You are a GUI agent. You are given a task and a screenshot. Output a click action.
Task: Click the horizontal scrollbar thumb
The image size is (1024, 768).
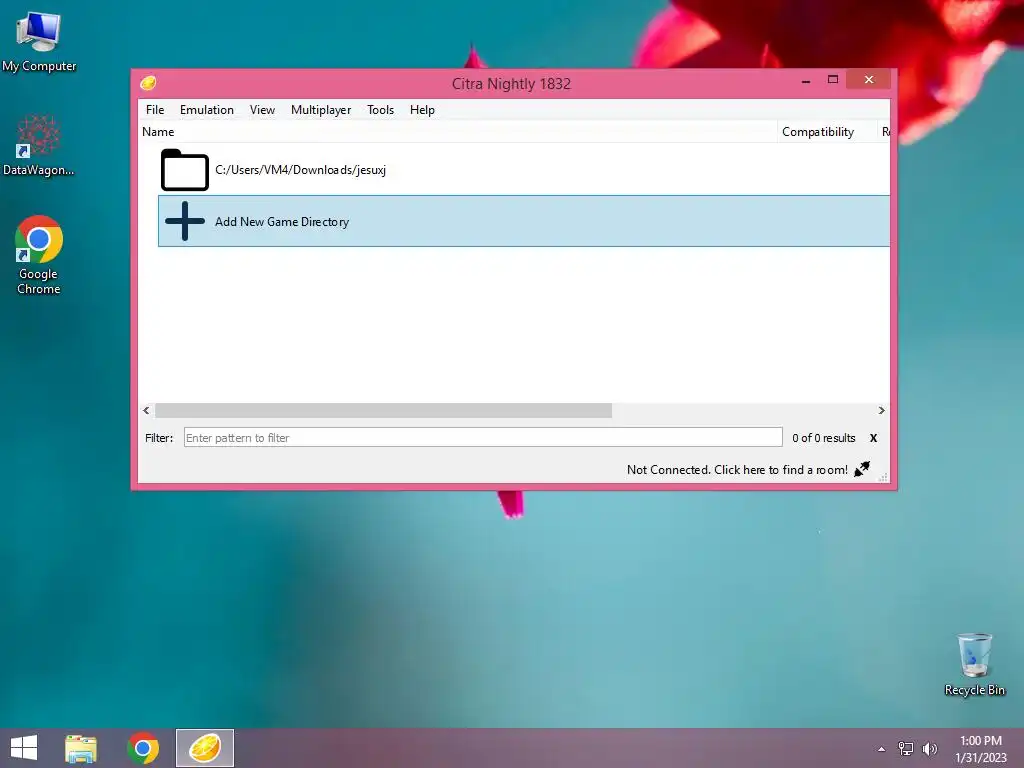383,410
